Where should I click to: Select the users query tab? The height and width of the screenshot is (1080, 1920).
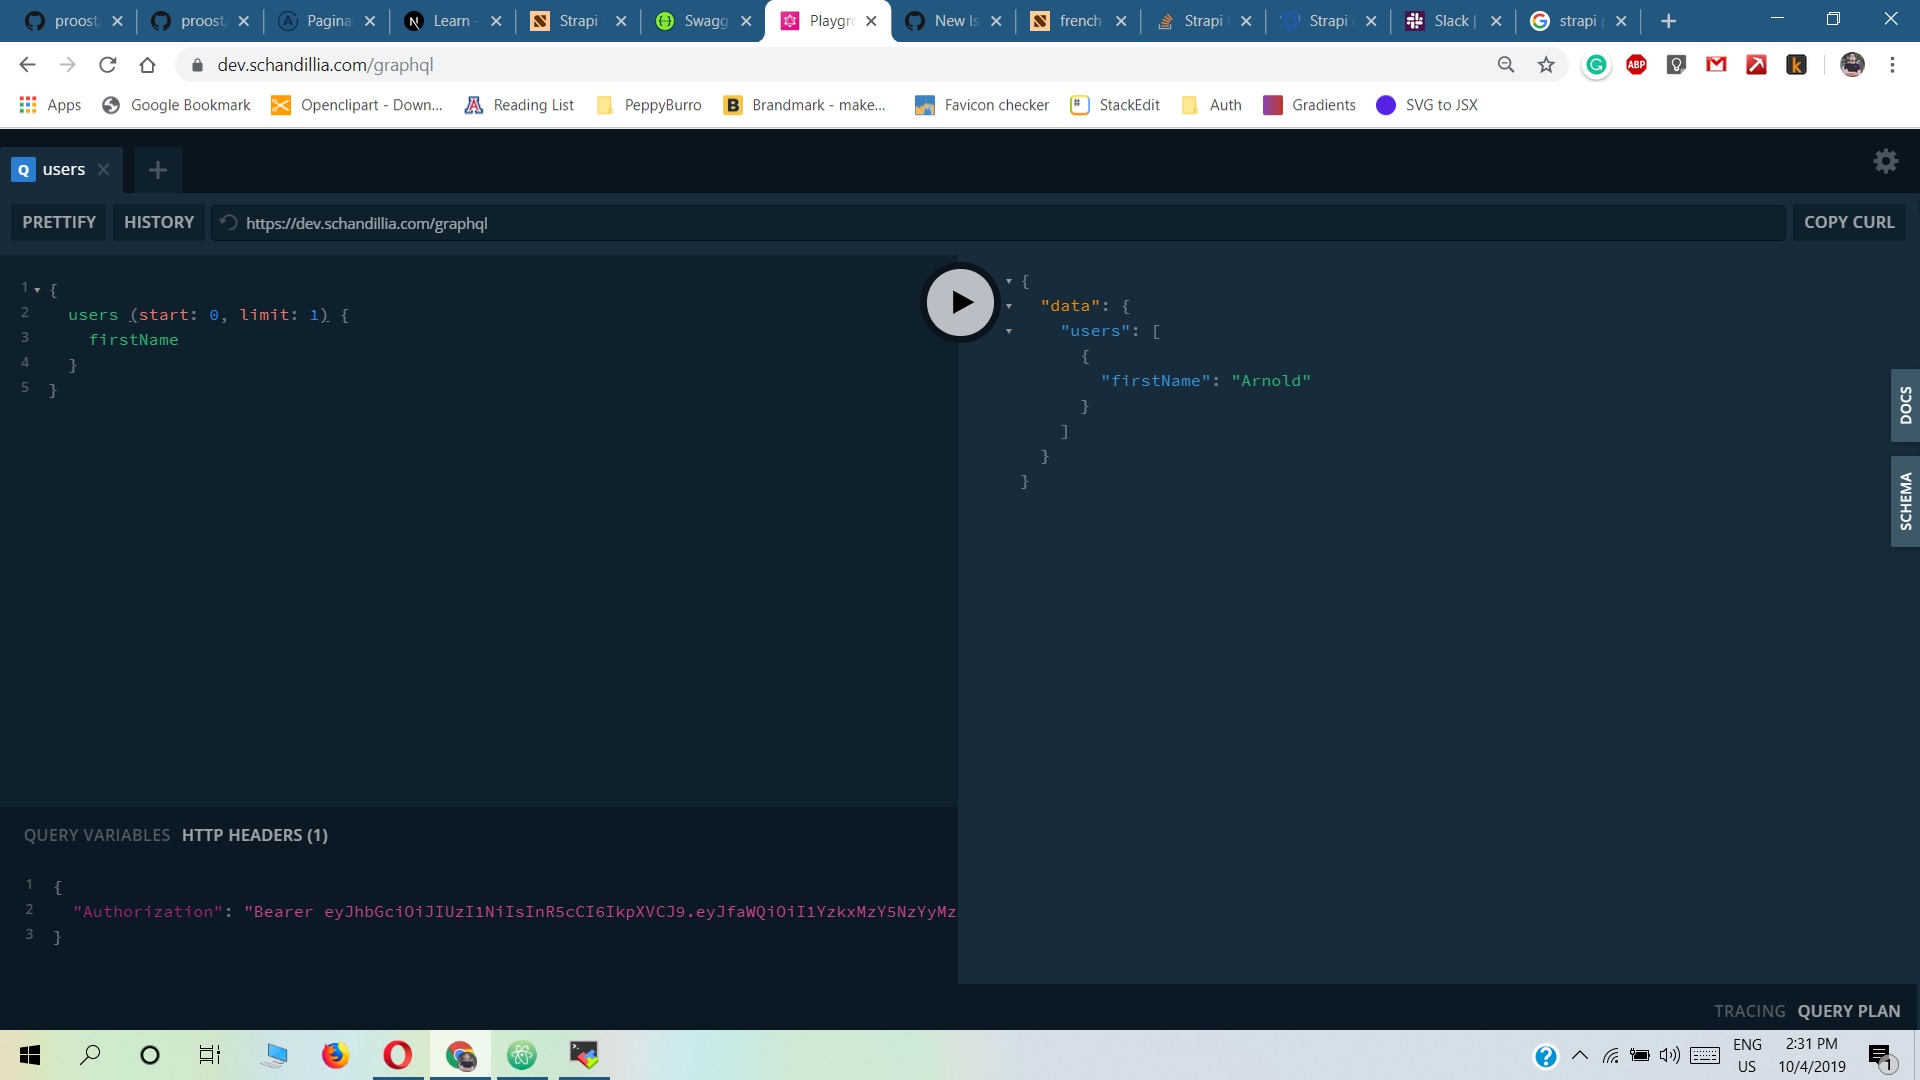point(61,170)
